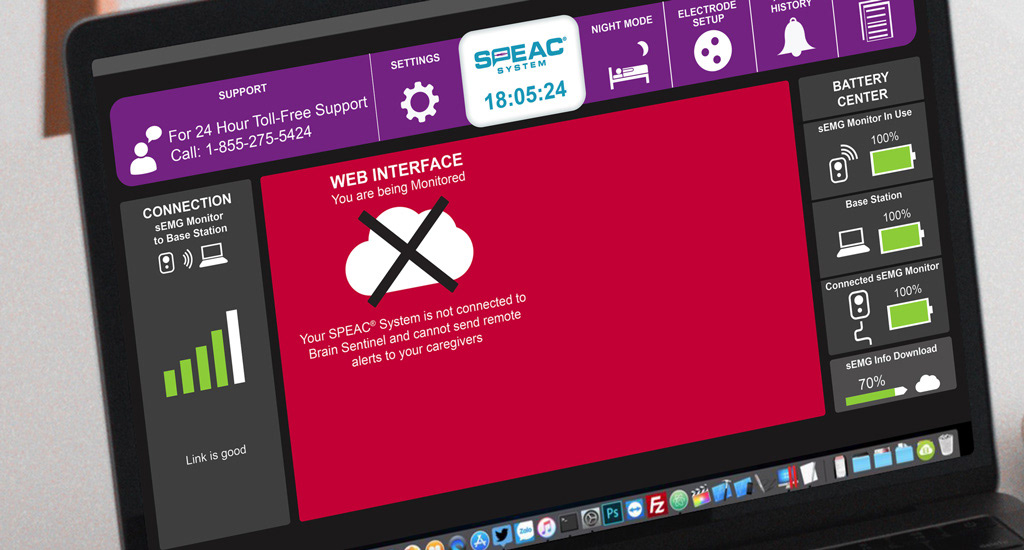Click the 'You are being Monitored' text
Image resolution: width=1024 pixels, height=550 pixels.
point(398,188)
